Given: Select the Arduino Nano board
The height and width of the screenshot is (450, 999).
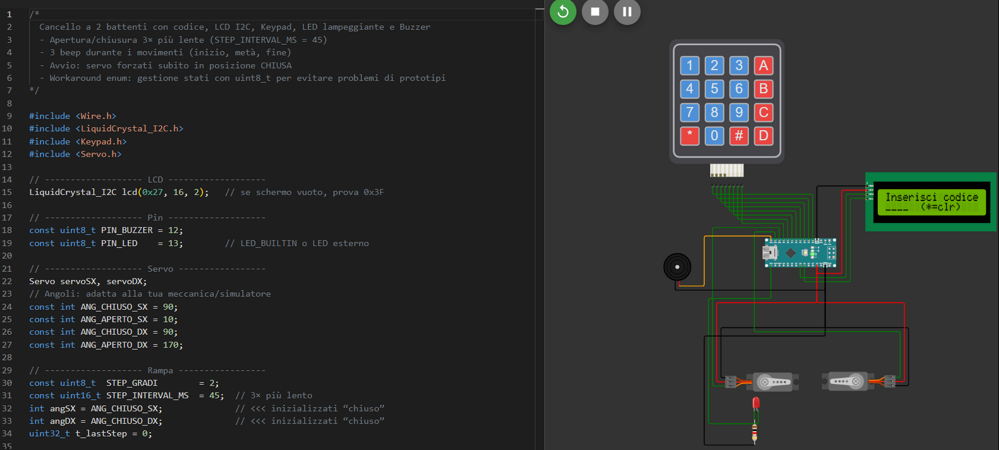Looking at the screenshot, I should 800,253.
